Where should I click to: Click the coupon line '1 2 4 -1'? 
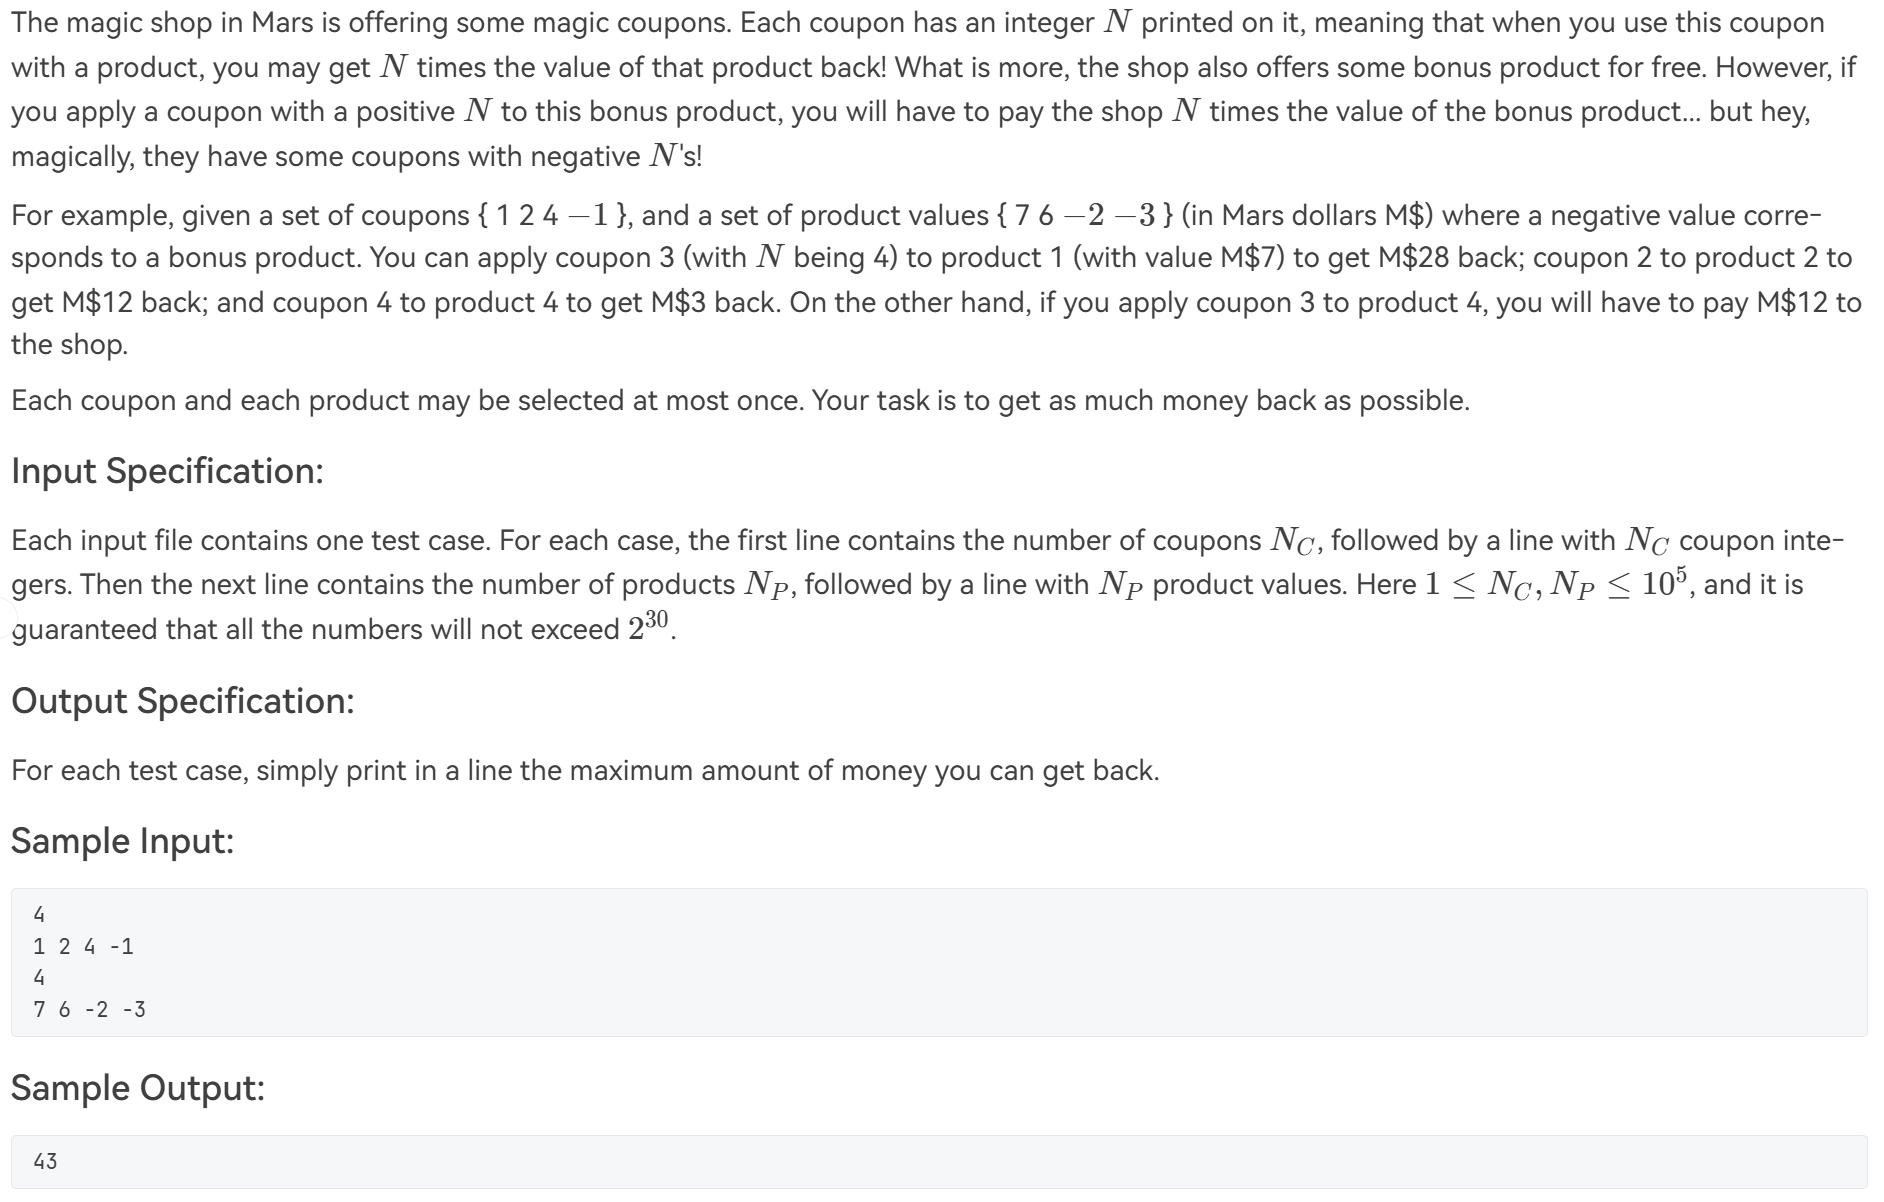click(x=83, y=947)
